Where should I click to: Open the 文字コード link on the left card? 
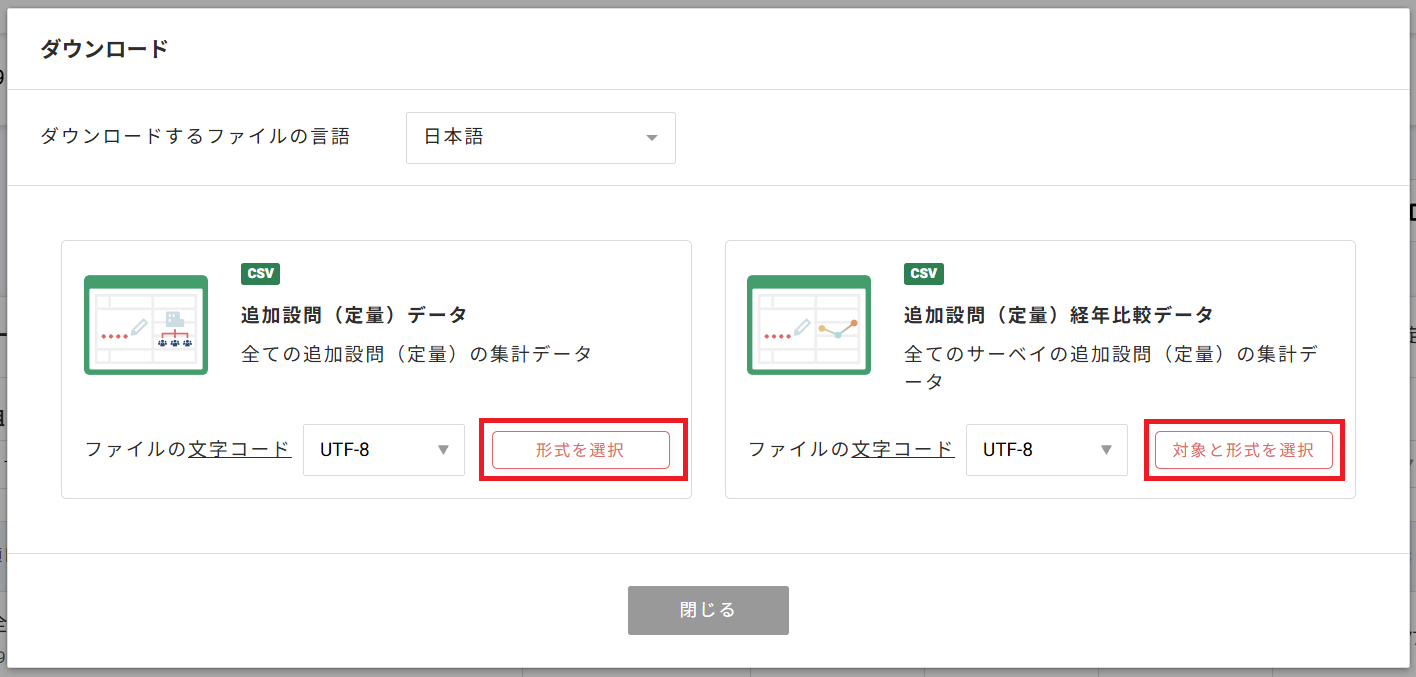(240, 449)
